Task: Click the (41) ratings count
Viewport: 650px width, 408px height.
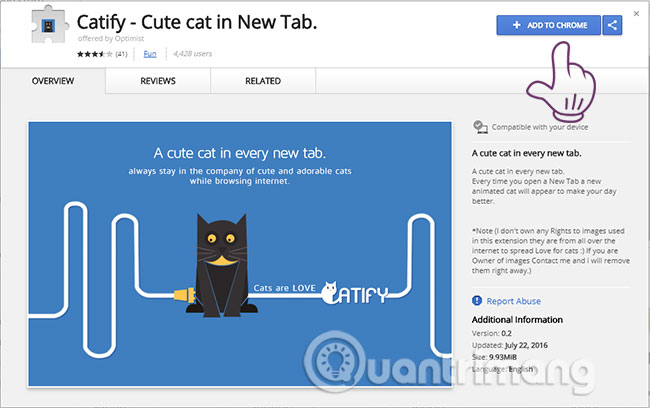Action: (x=121, y=54)
